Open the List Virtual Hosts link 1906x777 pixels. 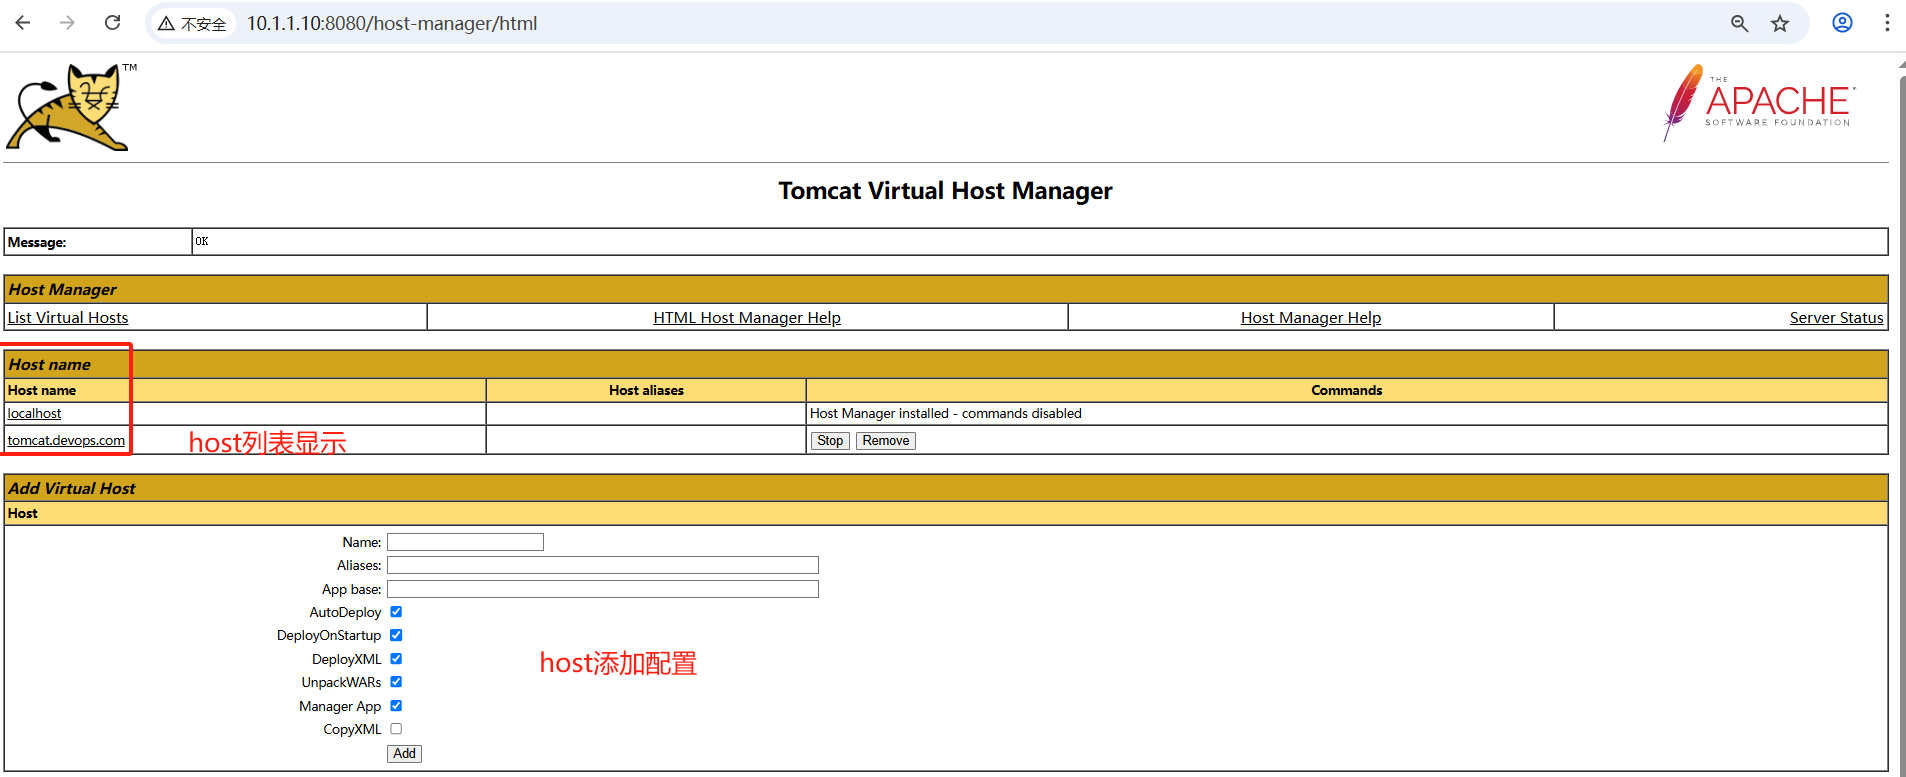[x=68, y=317]
